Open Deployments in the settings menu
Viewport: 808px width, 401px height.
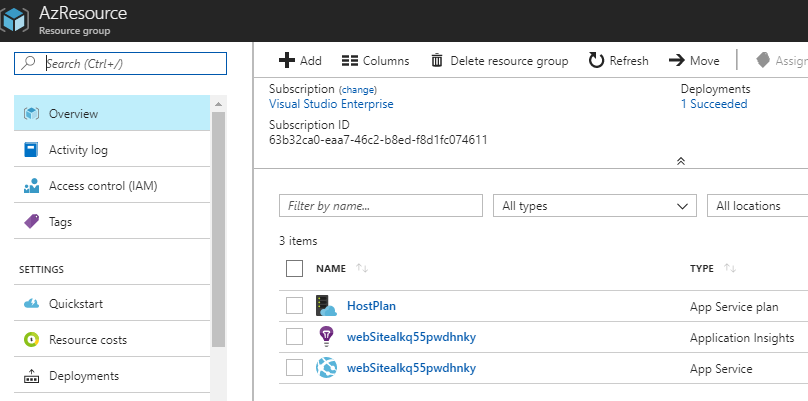[x=83, y=376]
